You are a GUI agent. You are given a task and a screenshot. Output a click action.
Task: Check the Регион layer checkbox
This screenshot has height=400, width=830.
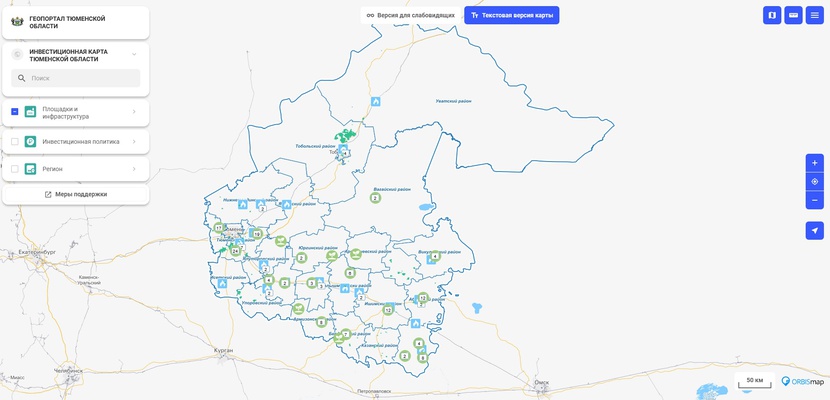15,169
